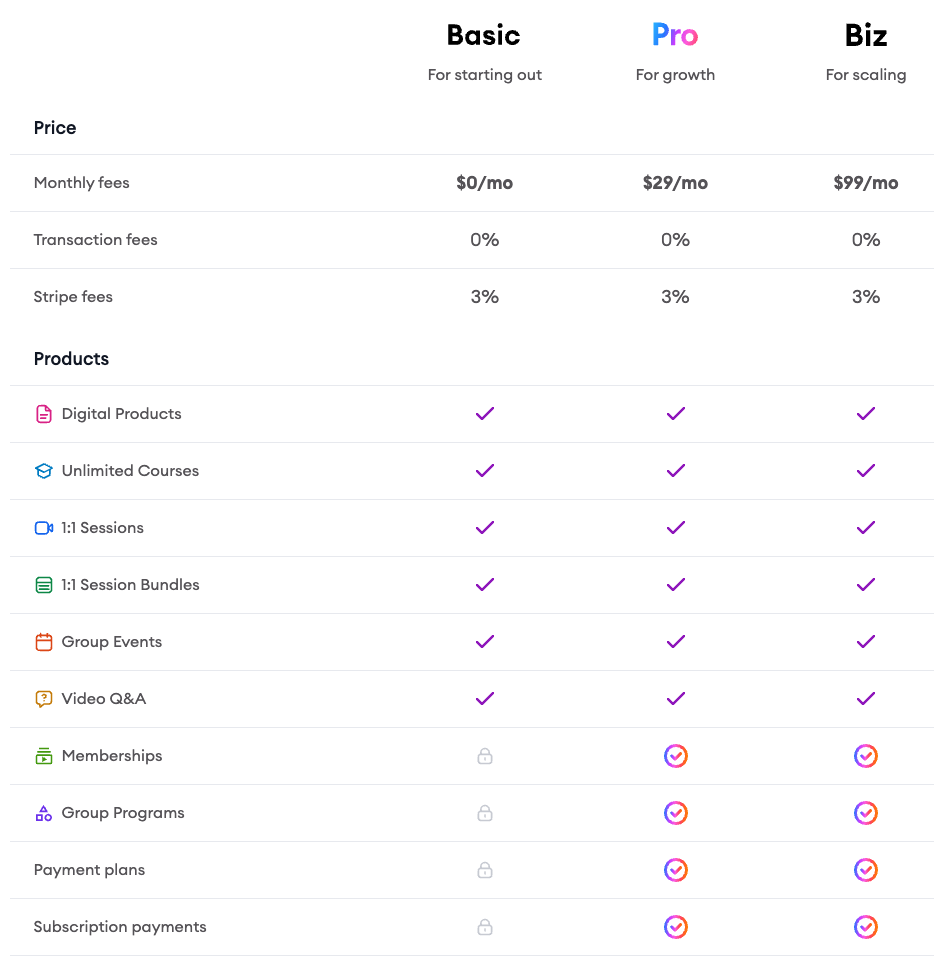Click the Group Events calendar icon
This screenshot has width=934, height=957.
tap(44, 642)
